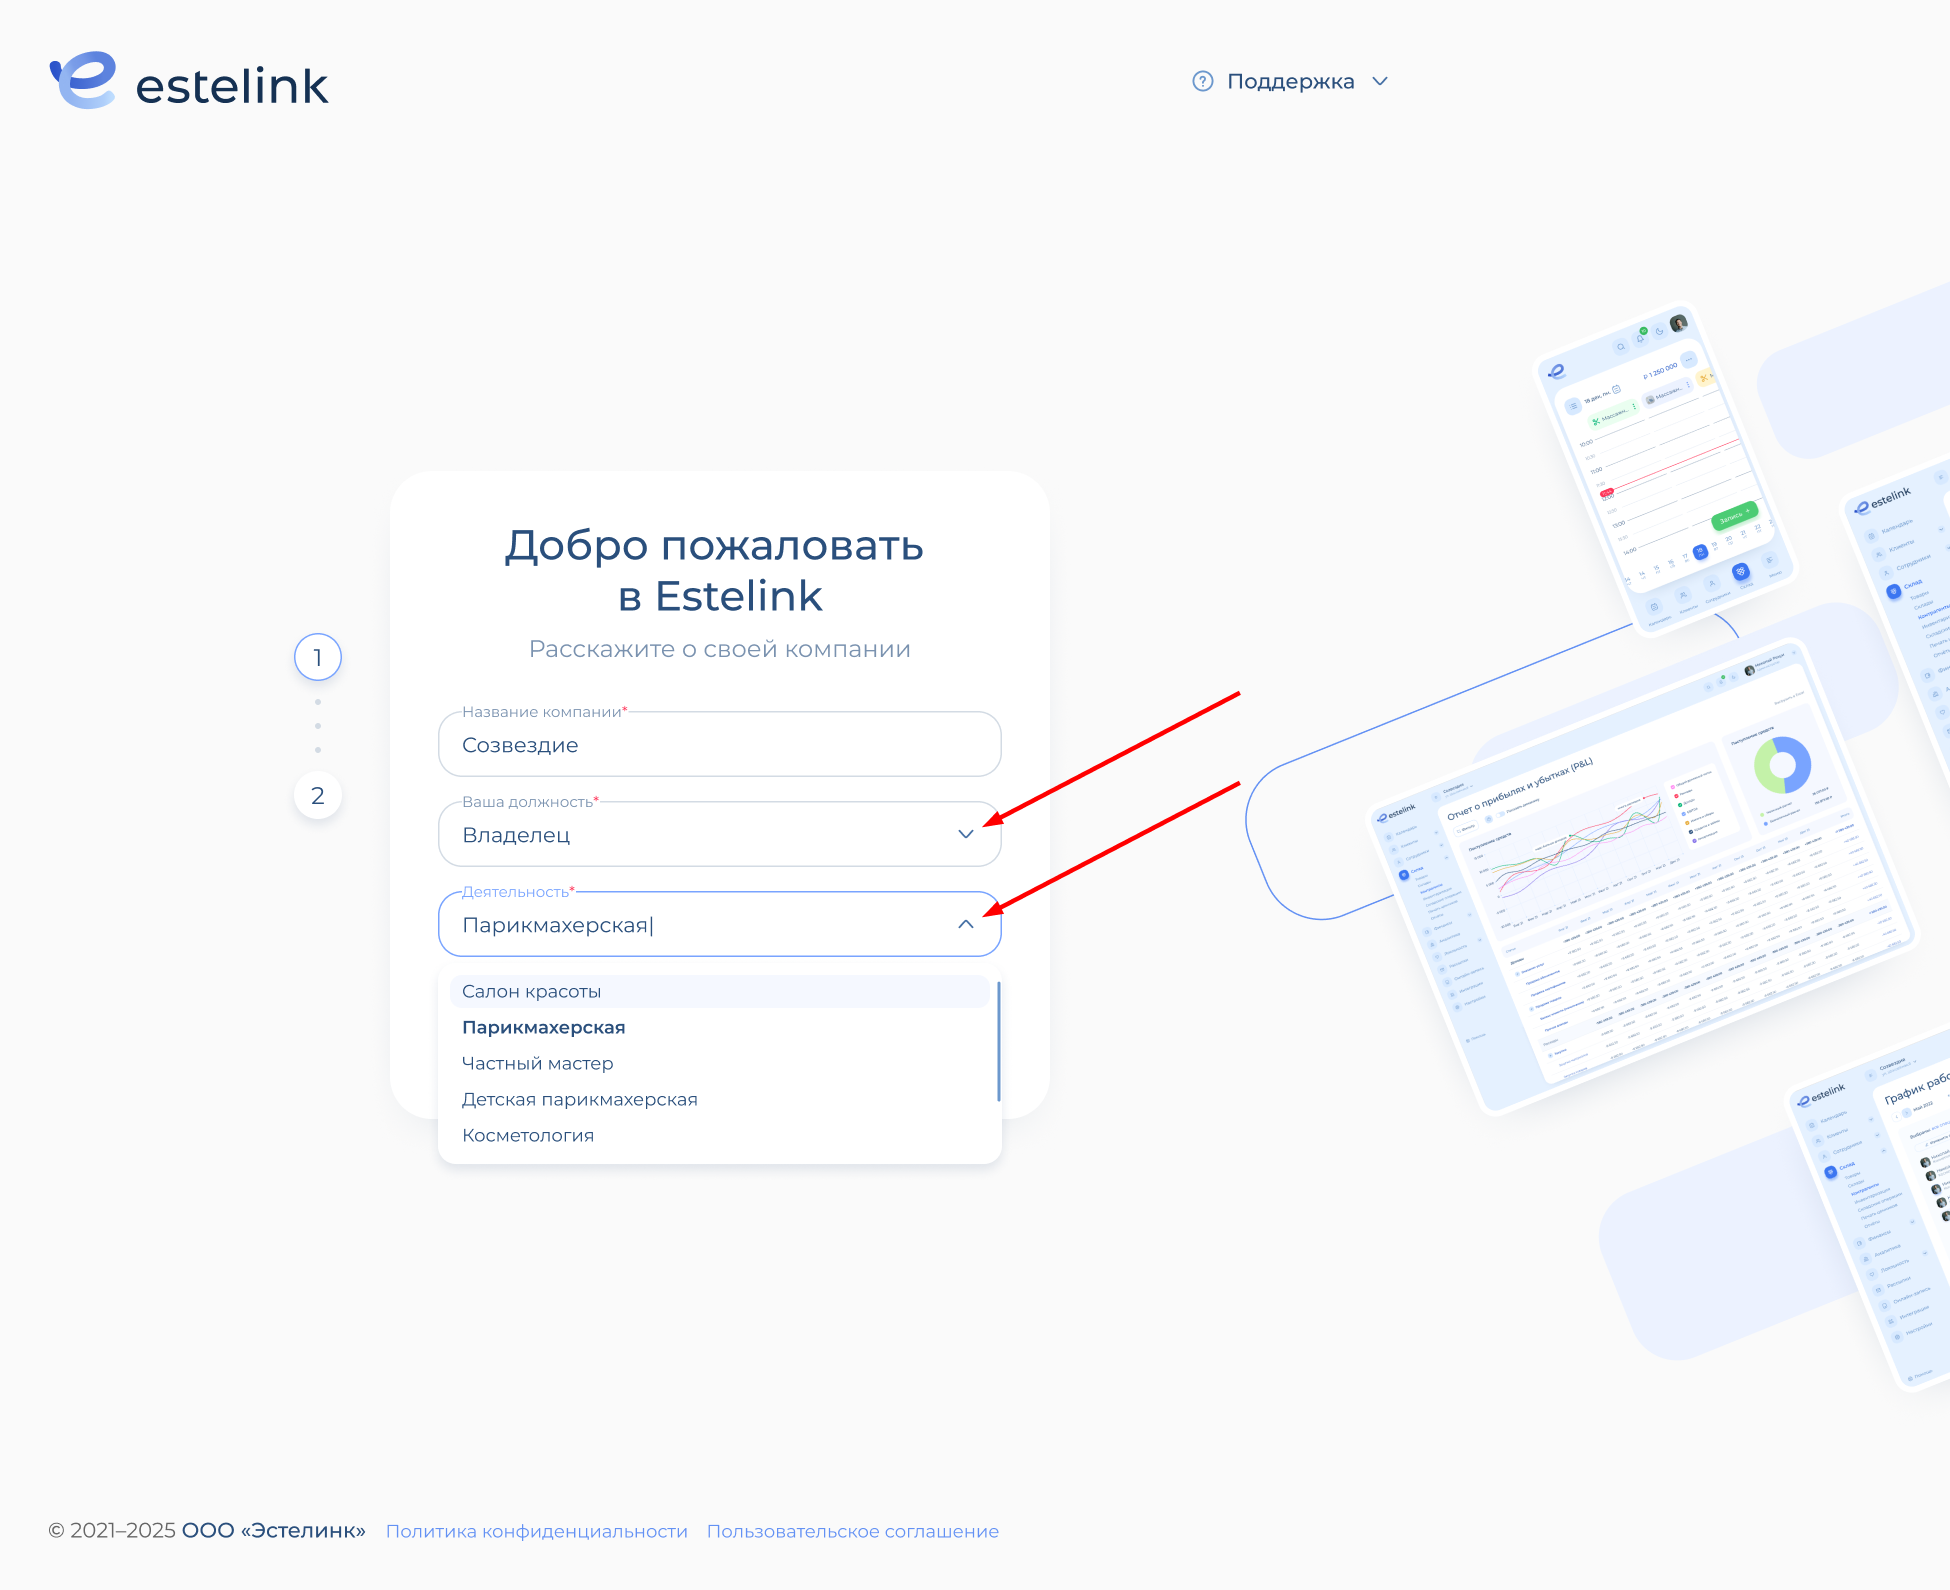The width and height of the screenshot is (1950, 1590).
Task: Click the Estelink logo
Action: point(189,81)
